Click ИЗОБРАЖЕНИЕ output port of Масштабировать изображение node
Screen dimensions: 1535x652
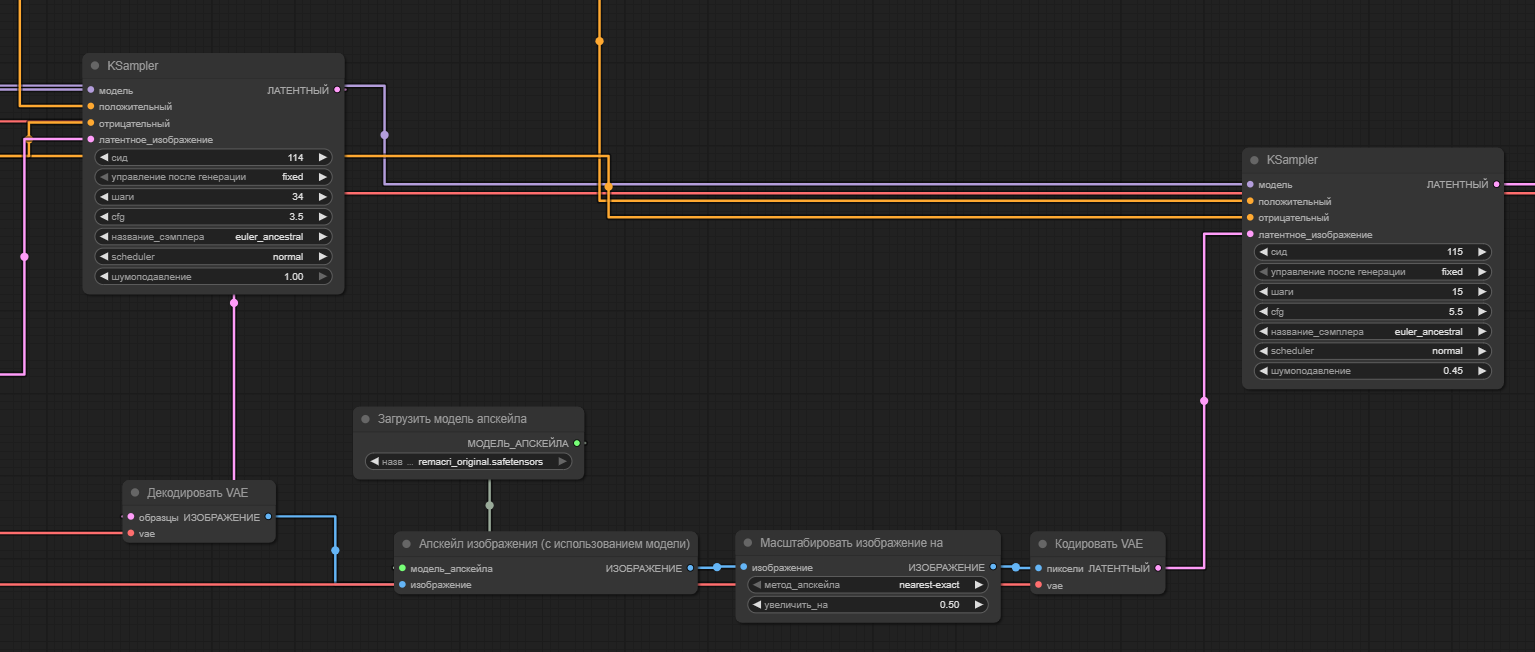click(993, 567)
